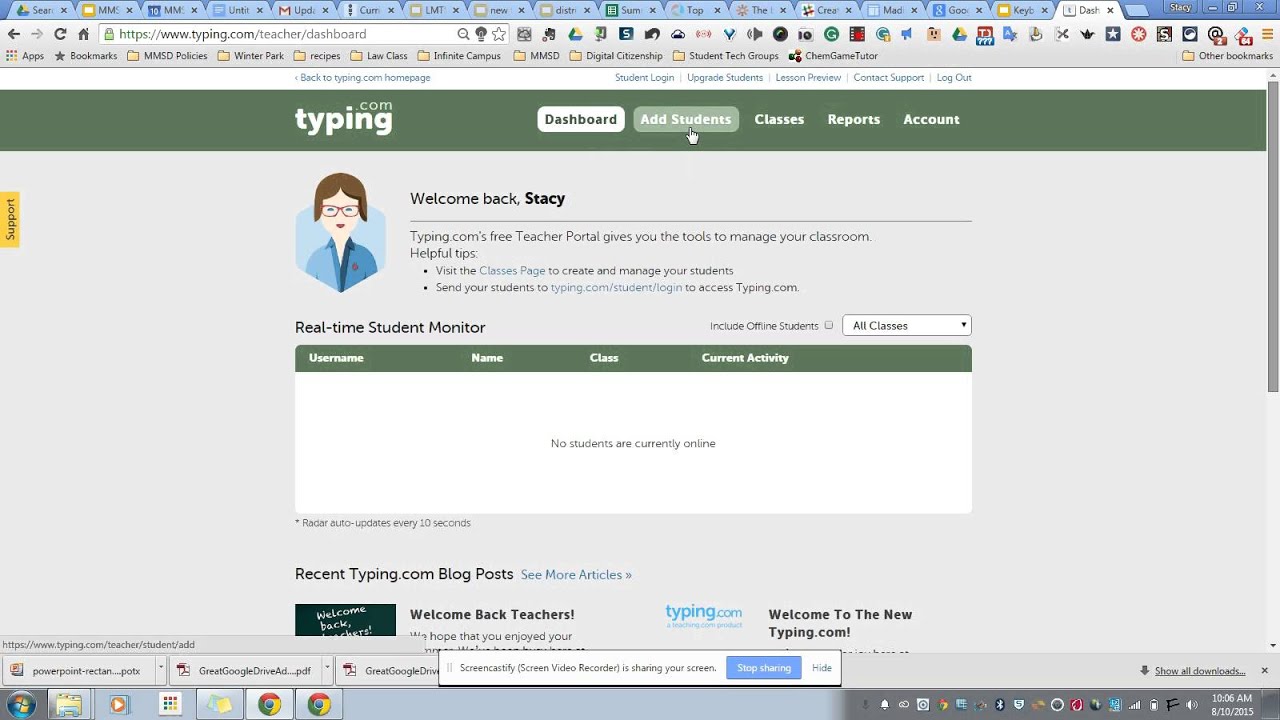Bookmark page with the star icon
Viewport: 1280px width, 720px height.
click(x=499, y=34)
